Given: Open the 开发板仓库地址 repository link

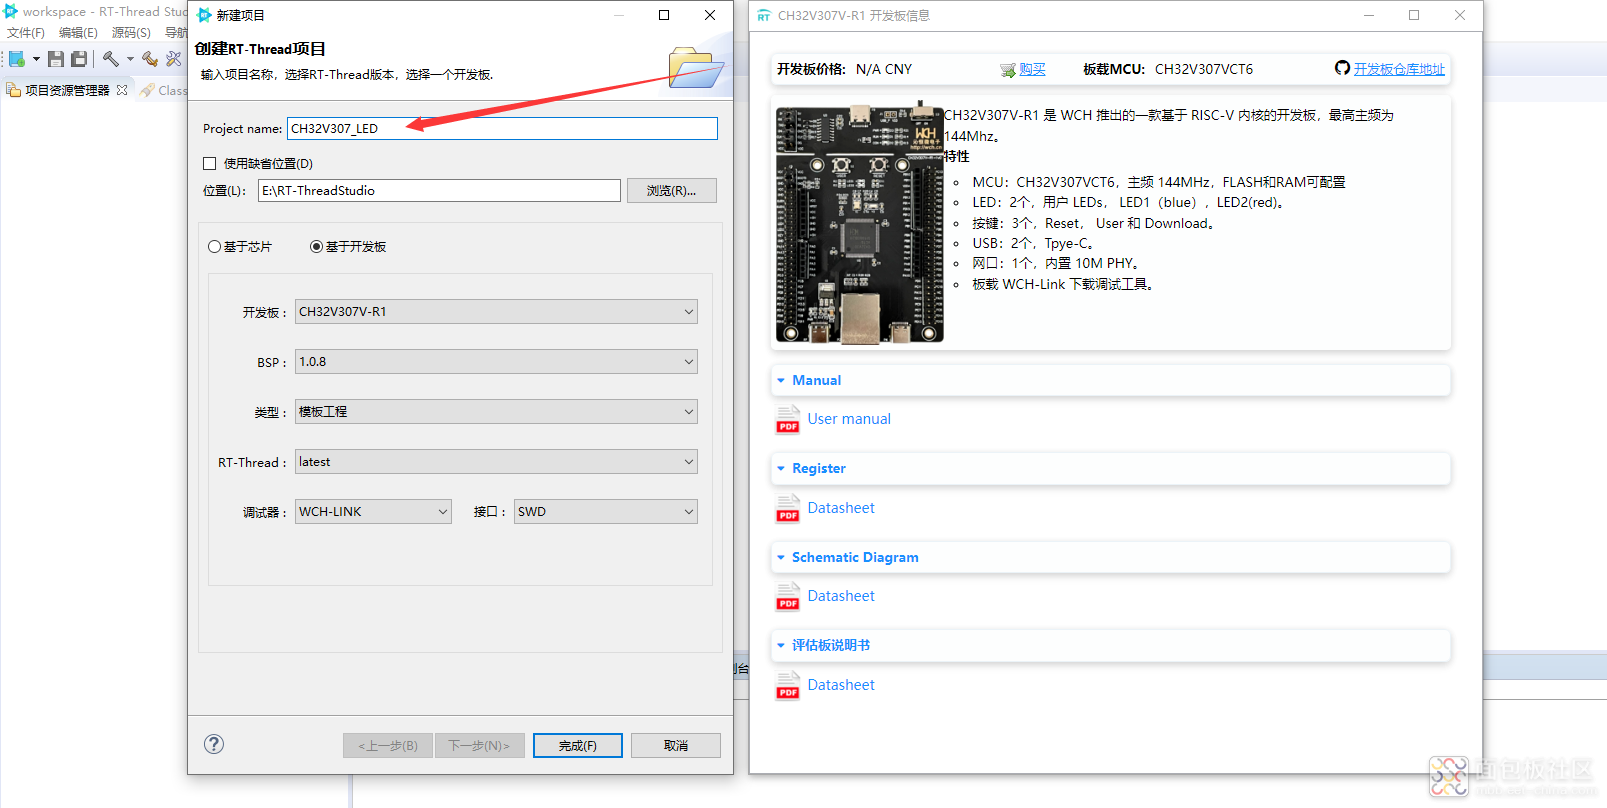Looking at the screenshot, I should pyautogui.click(x=1399, y=69).
